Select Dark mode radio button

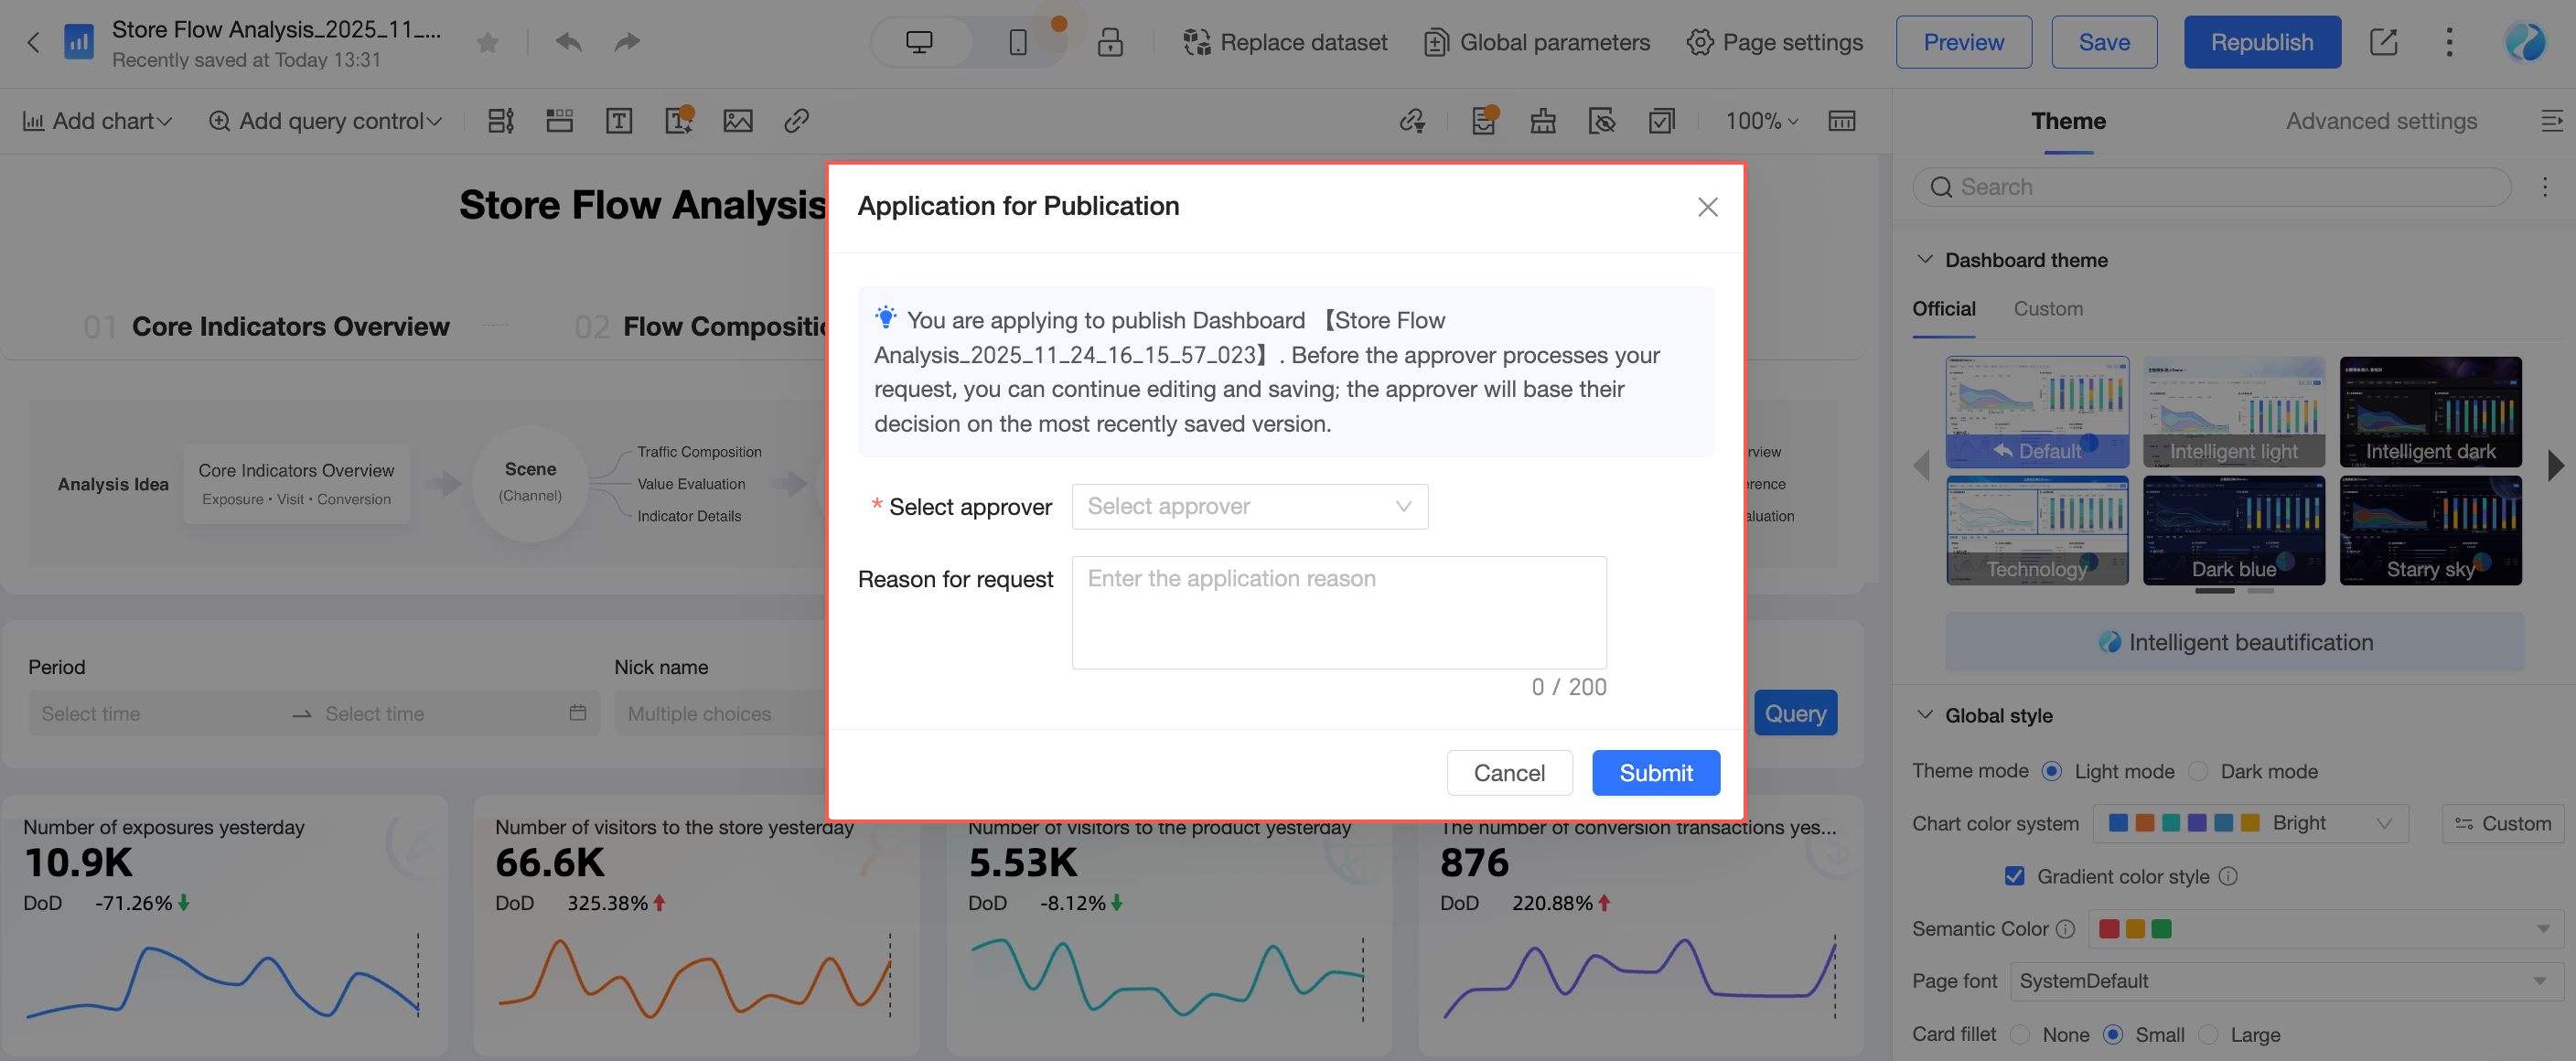coord(2198,771)
